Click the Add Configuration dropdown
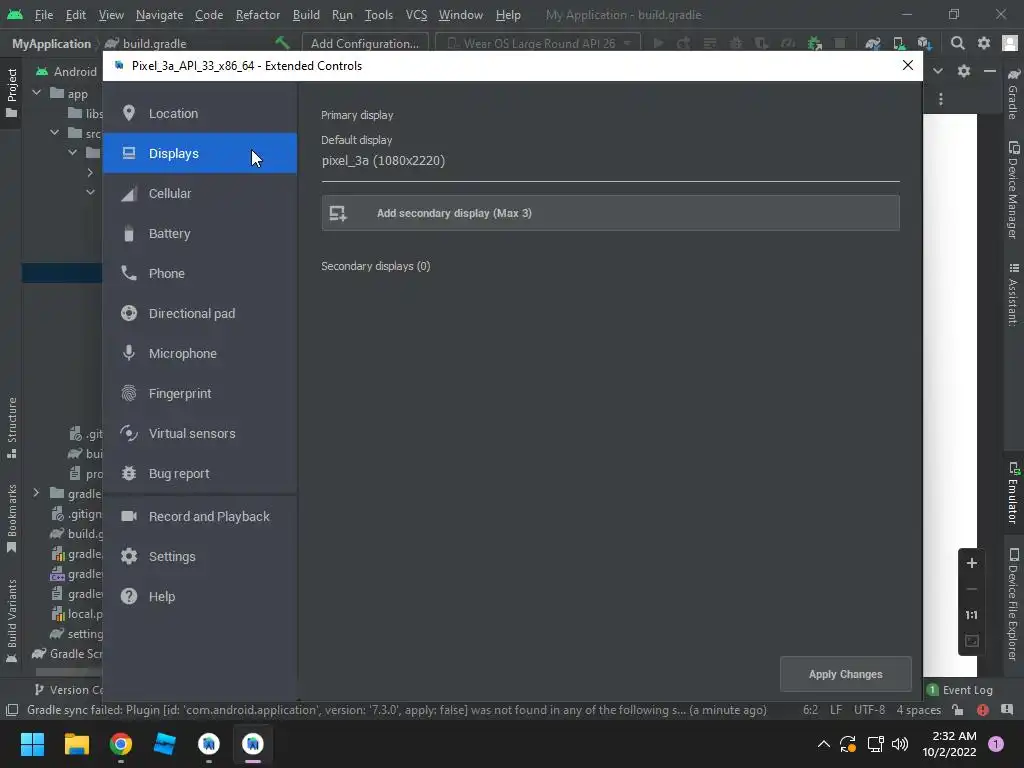The image size is (1024, 768). pyautogui.click(x=365, y=43)
